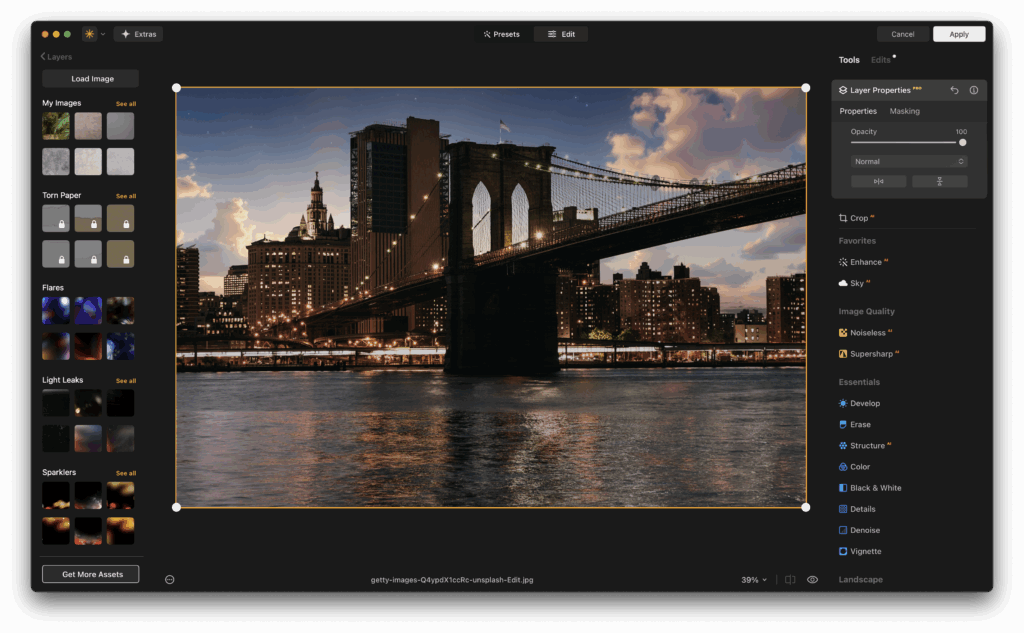Viewport: 1024px width, 633px height.
Task: Open the Crop tool
Action: [x=858, y=218]
